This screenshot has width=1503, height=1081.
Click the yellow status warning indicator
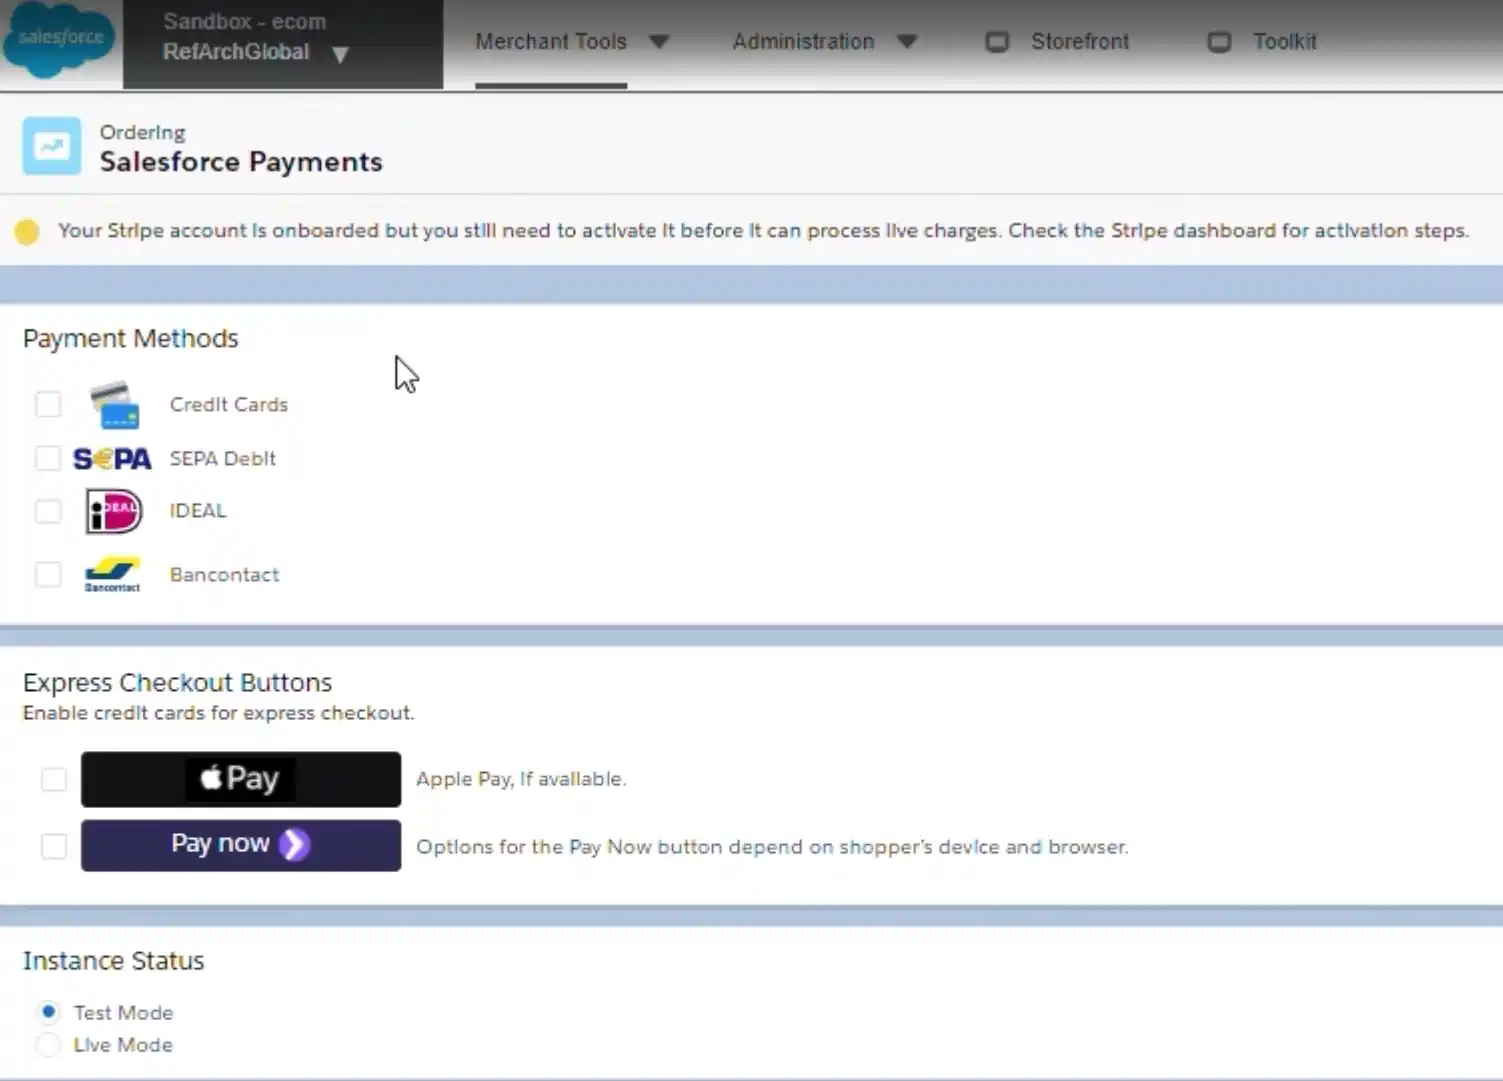point(27,232)
